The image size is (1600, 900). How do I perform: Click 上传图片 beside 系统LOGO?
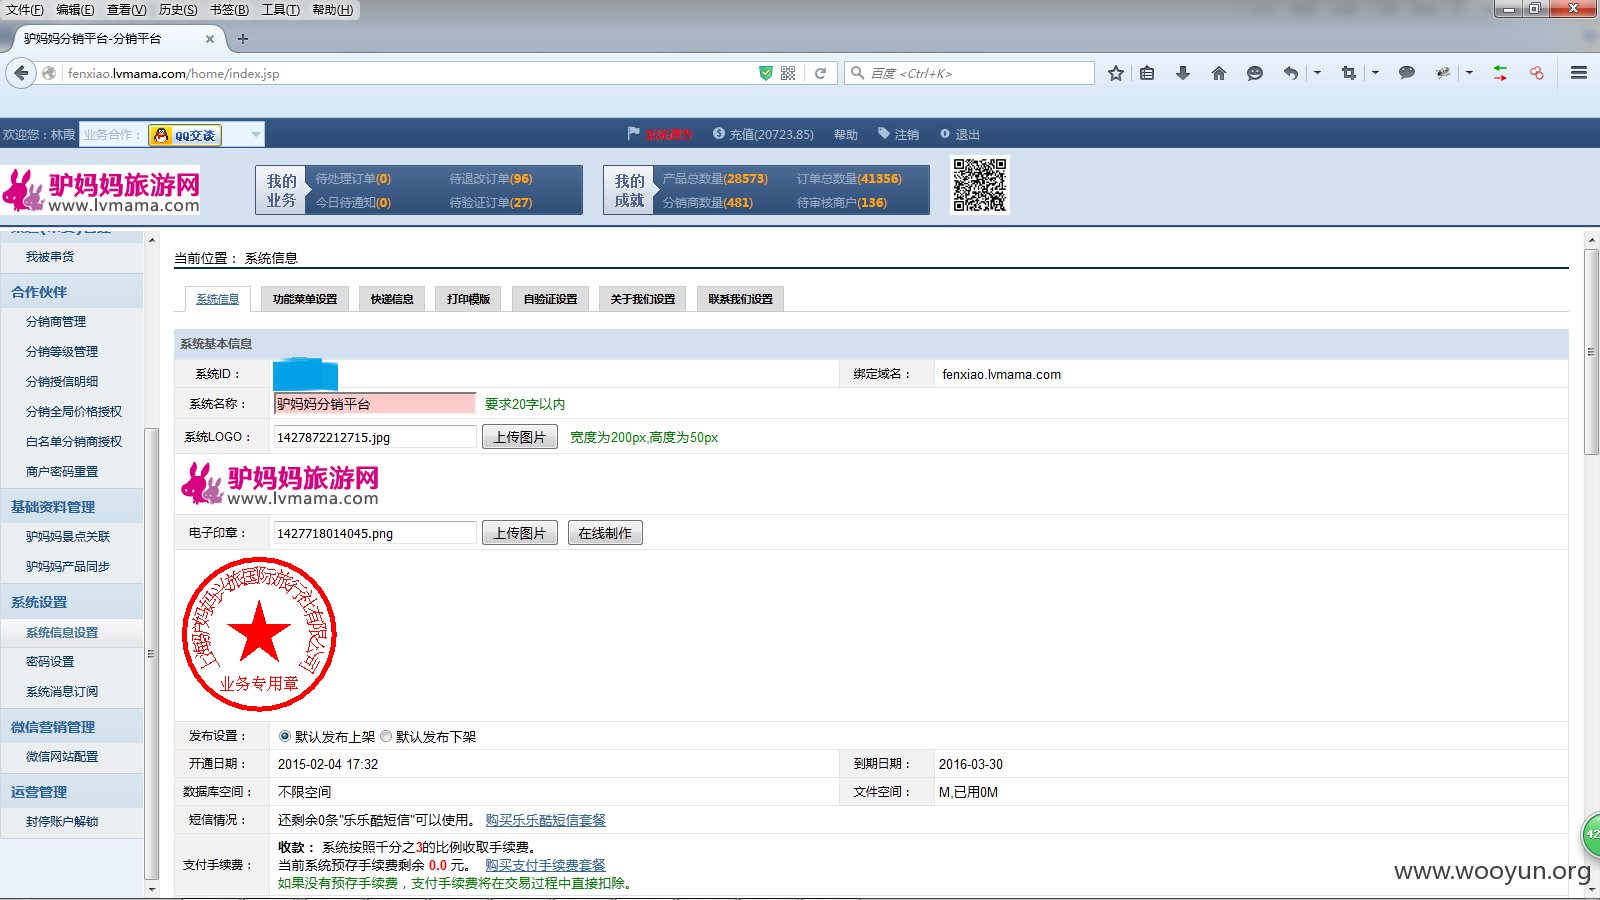(x=520, y=437)
